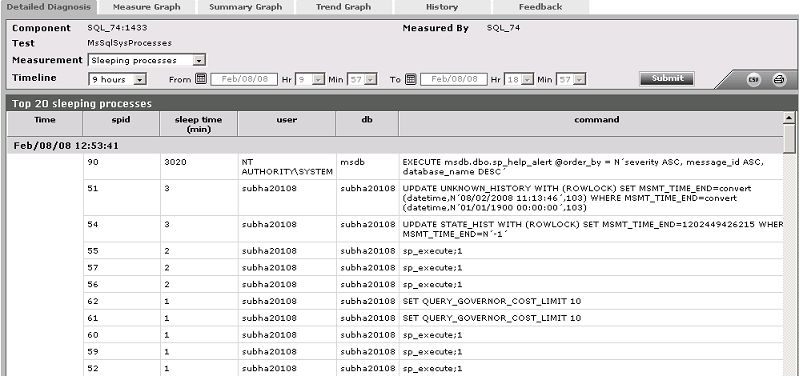Select the Feb/08/08 12:53:41 timestamp row
This screenshot has width=799, height=376.
395,146
